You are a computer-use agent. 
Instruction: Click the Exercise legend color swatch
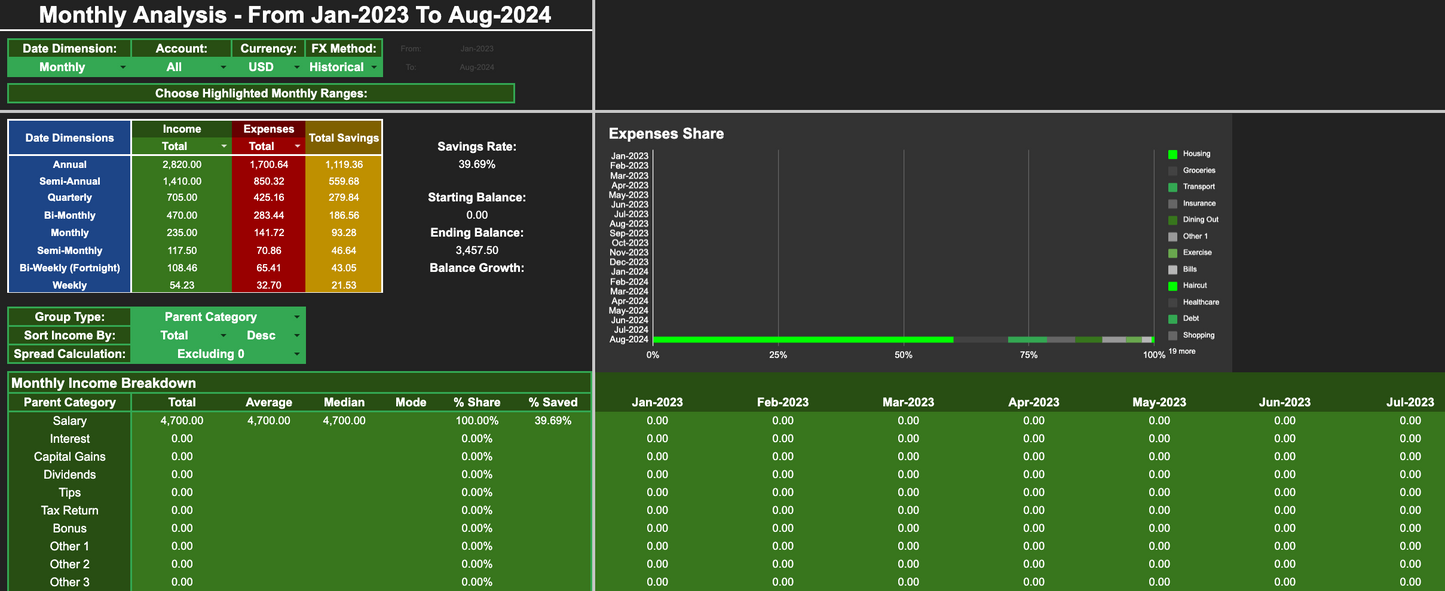(1172, 253)
